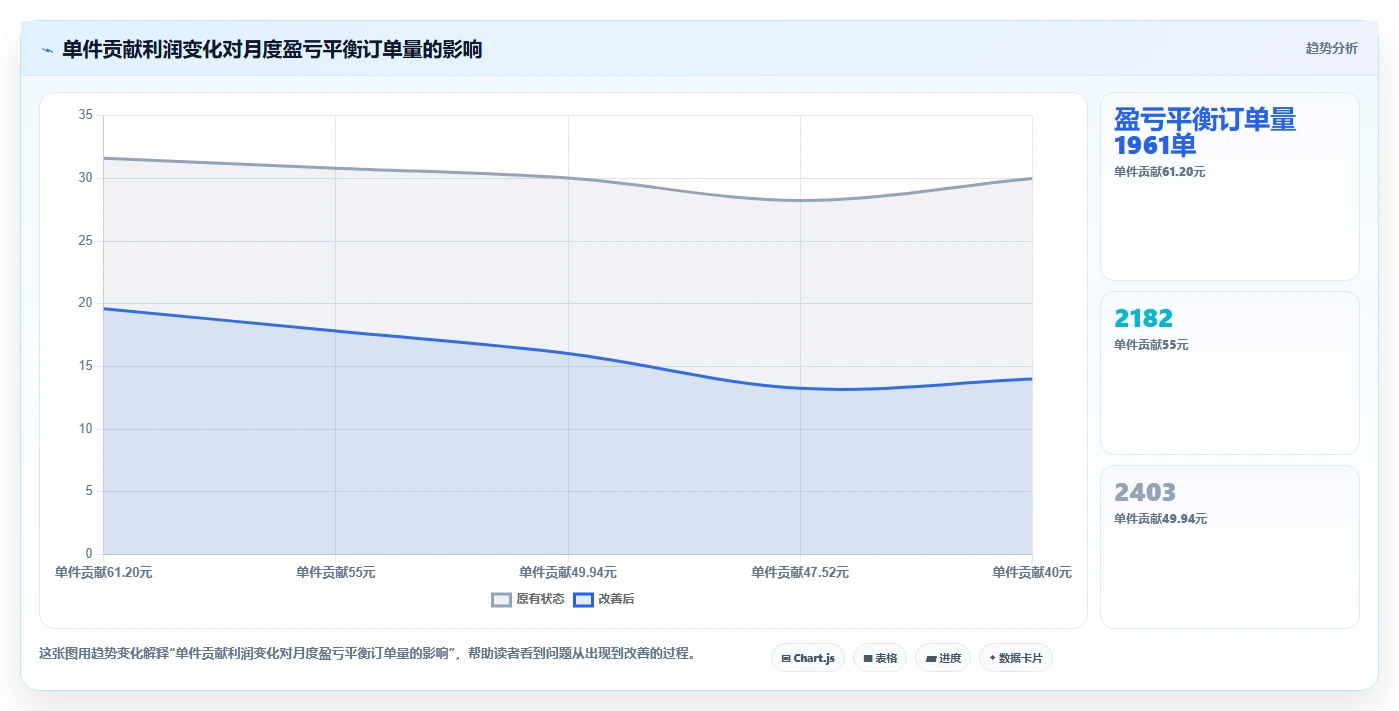Click the x-axis label 单件贡献61.20元
The height and width of the screenshot is (711, 1399).
click(x=103, y=573)
